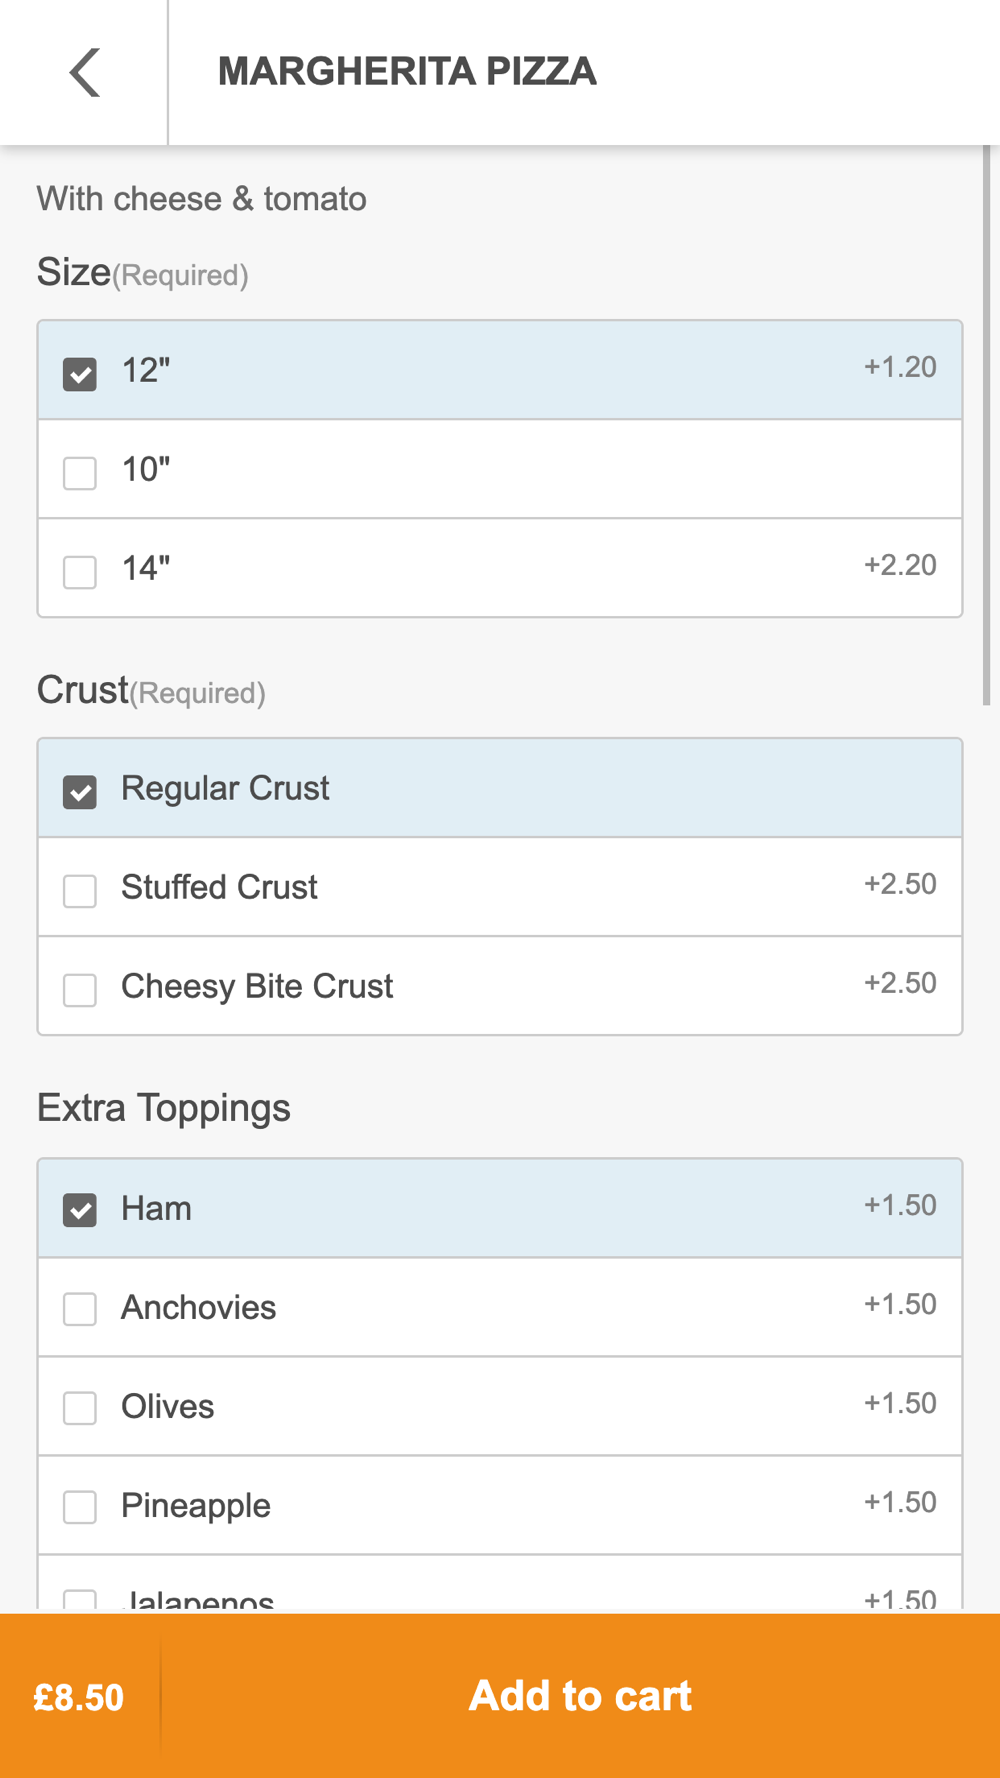The height and width of the screenshot is (1778, 1000).
Task: Tick the Olives topping checkbox
Action: pyautogui.click(x=80, y=1407)
